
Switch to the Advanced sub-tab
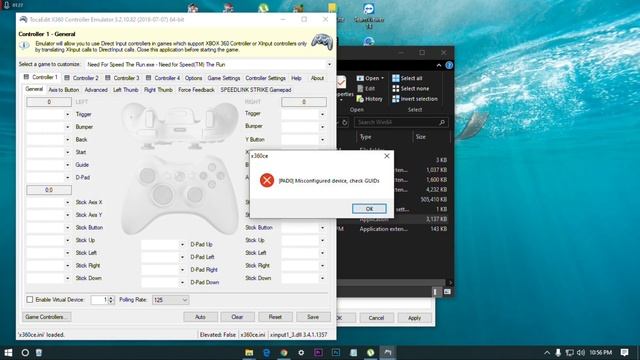[96, 90]
